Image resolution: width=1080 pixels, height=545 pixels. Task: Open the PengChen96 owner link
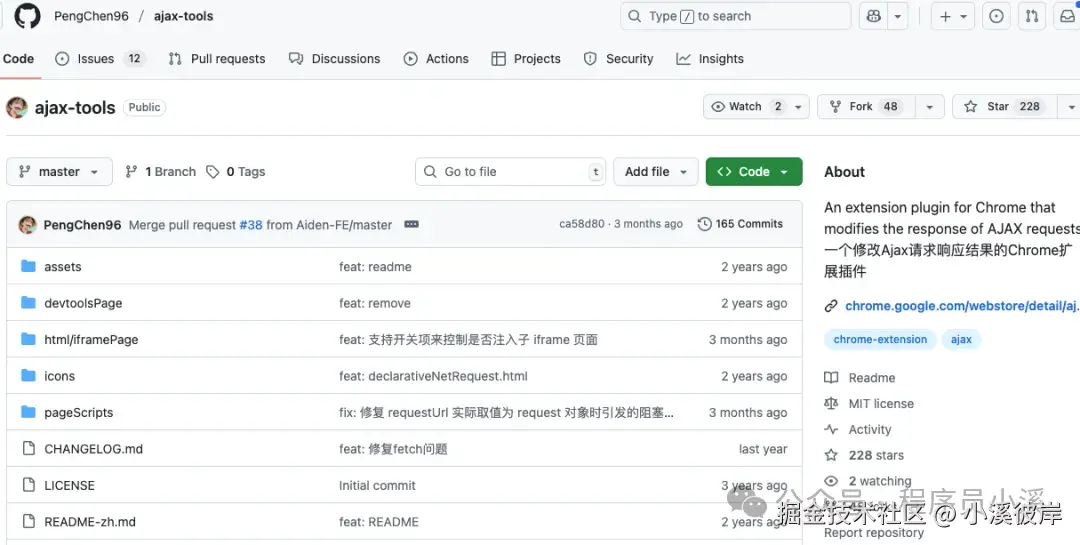[91, 16]
